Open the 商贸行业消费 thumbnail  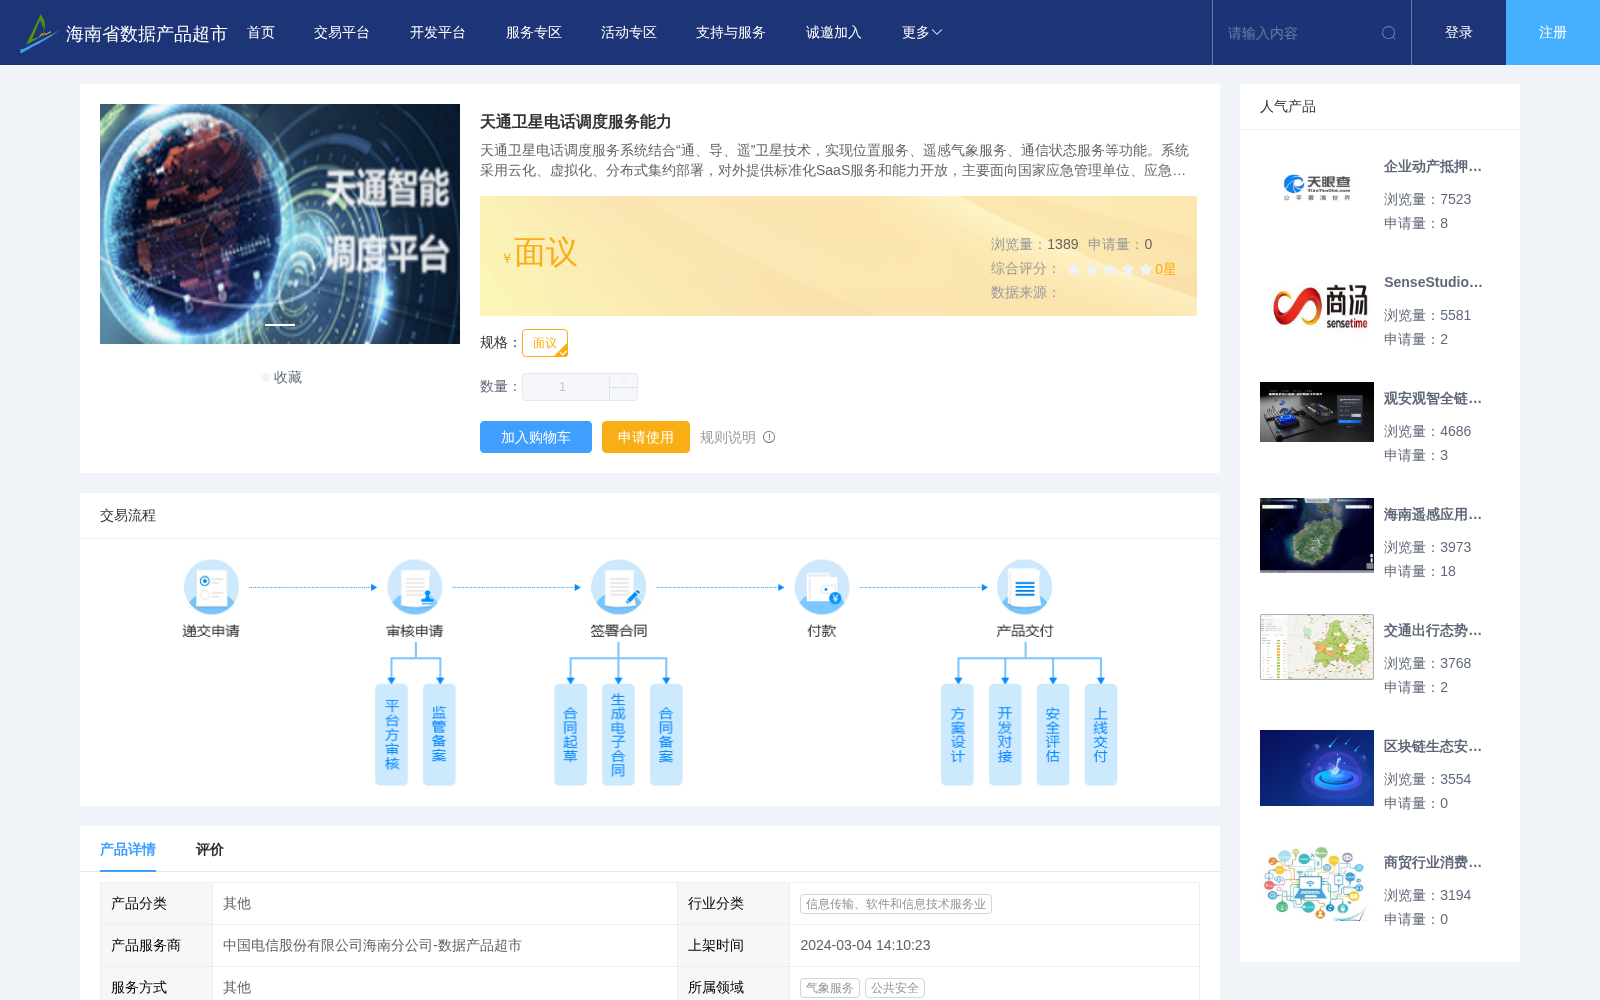tap(1317, 884)
